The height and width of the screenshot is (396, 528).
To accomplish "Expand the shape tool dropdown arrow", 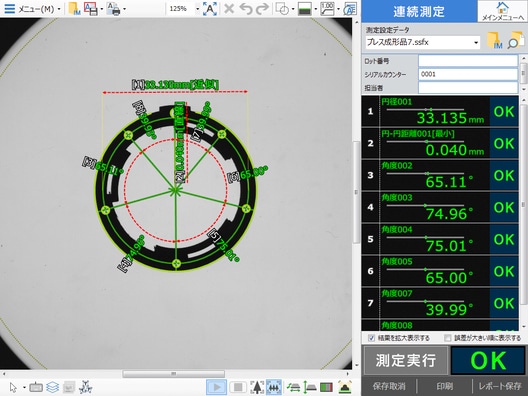I will click(x=293, y=9).
